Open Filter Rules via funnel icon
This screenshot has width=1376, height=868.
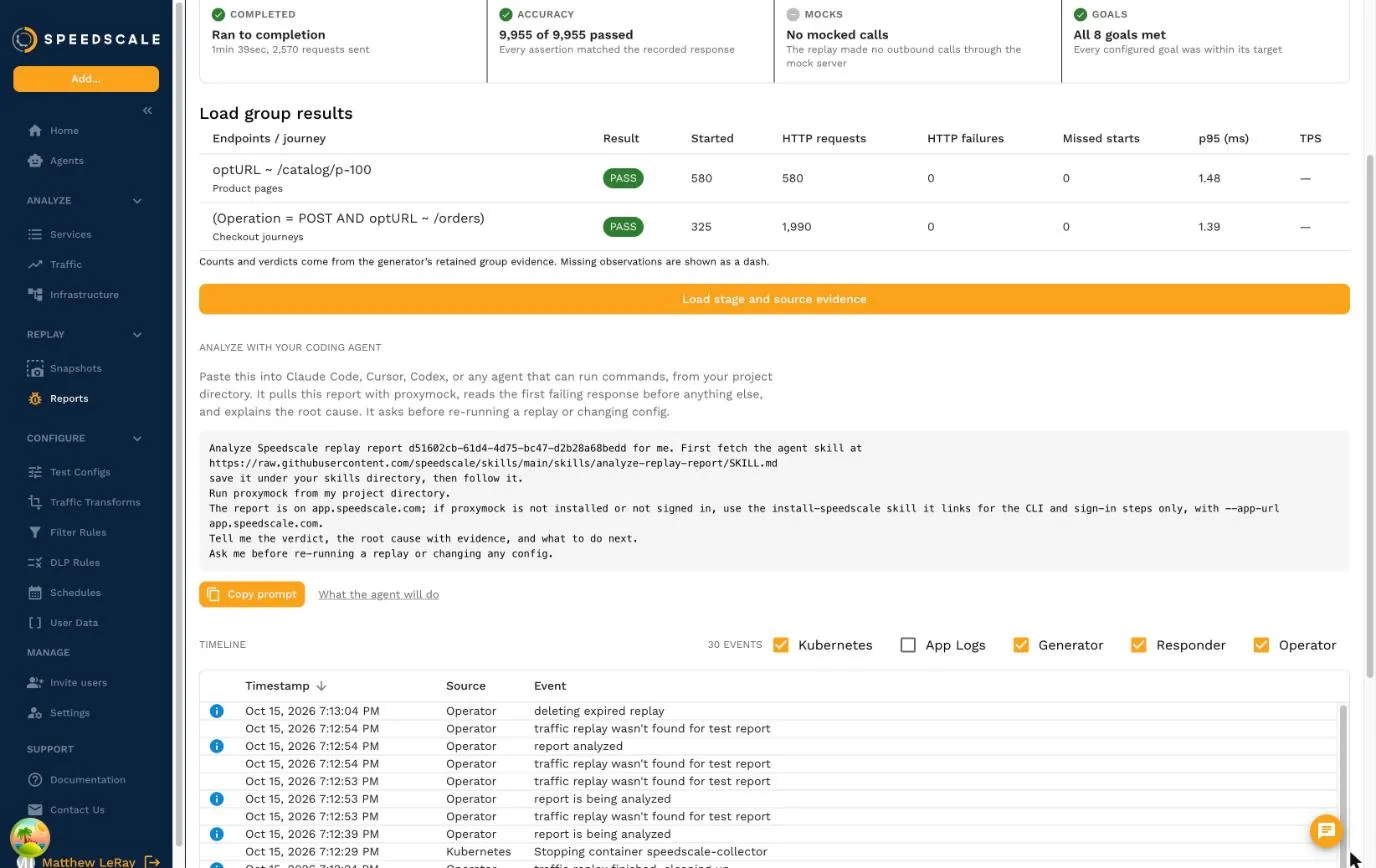coord(35,532)
